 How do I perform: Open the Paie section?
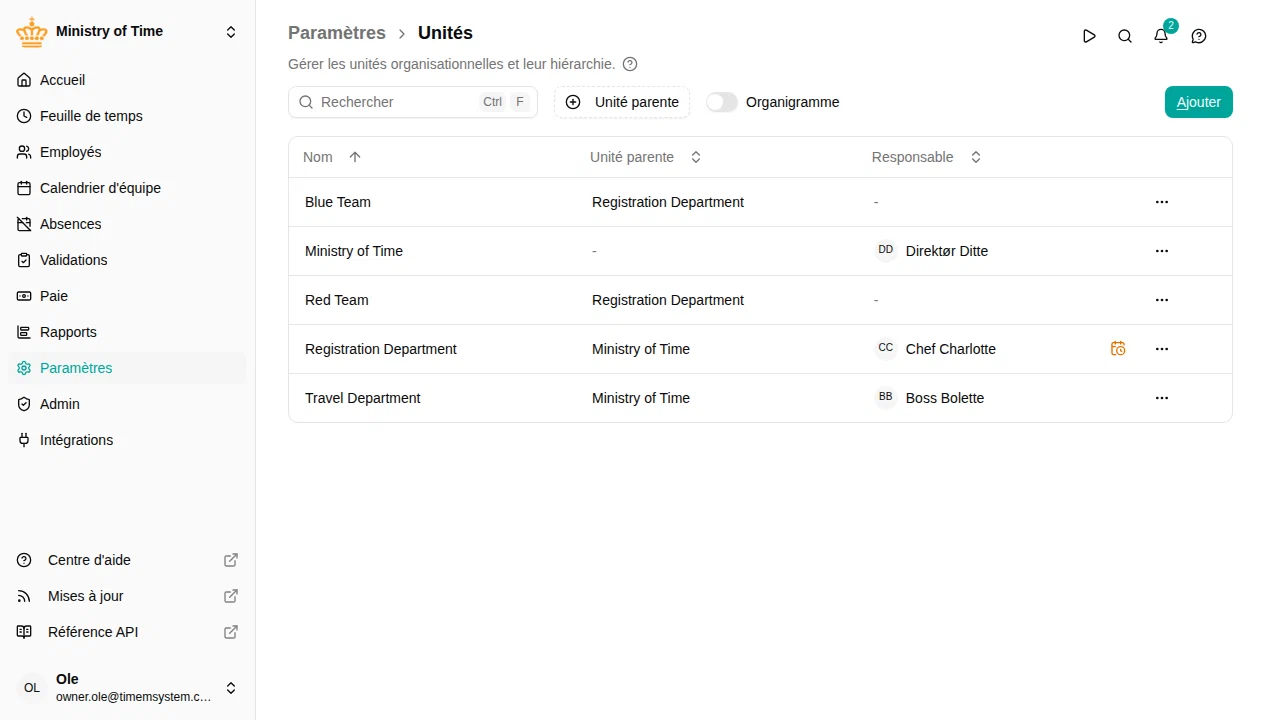point(127,296)
